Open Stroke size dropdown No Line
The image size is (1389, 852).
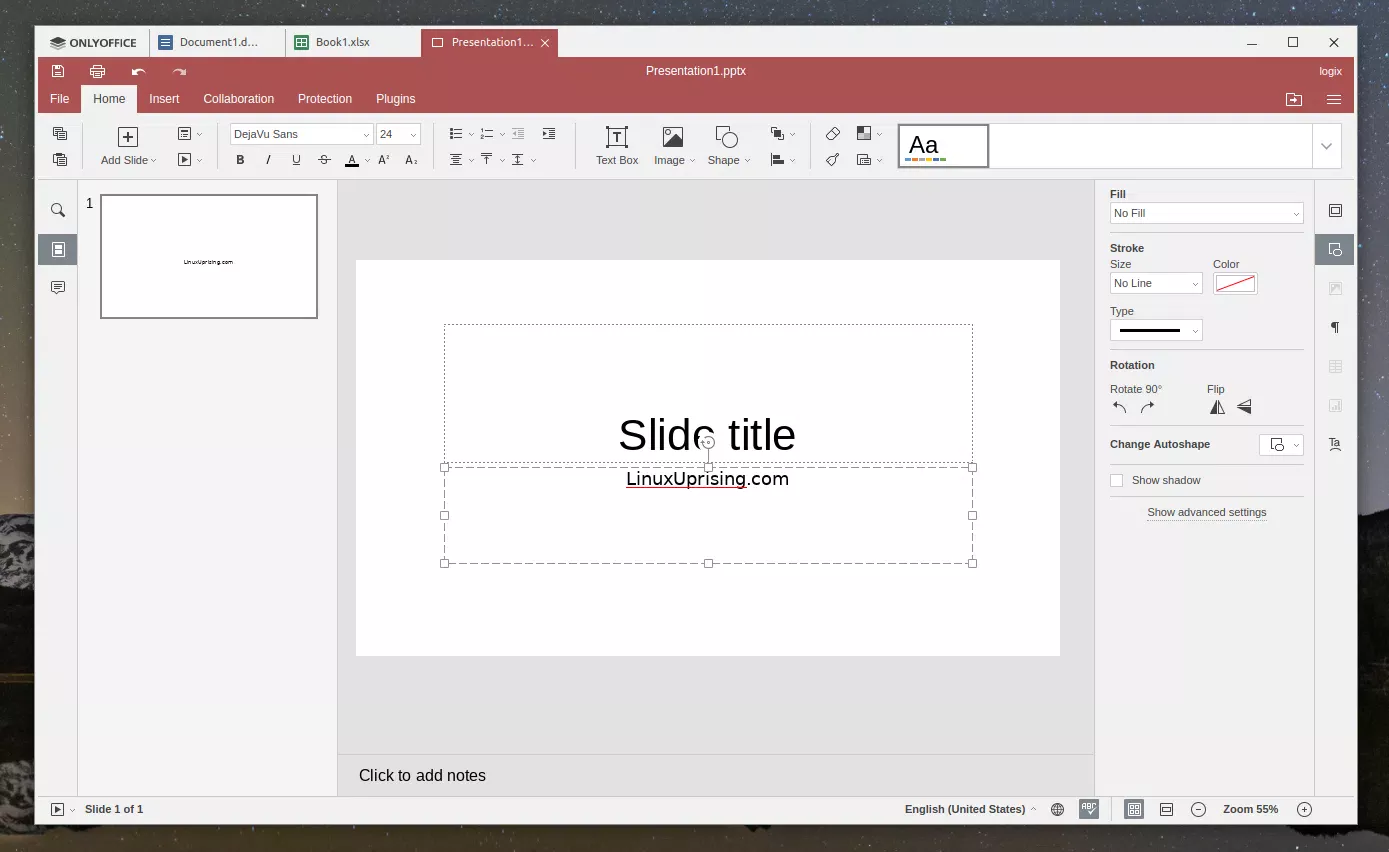click(1156, 283)
